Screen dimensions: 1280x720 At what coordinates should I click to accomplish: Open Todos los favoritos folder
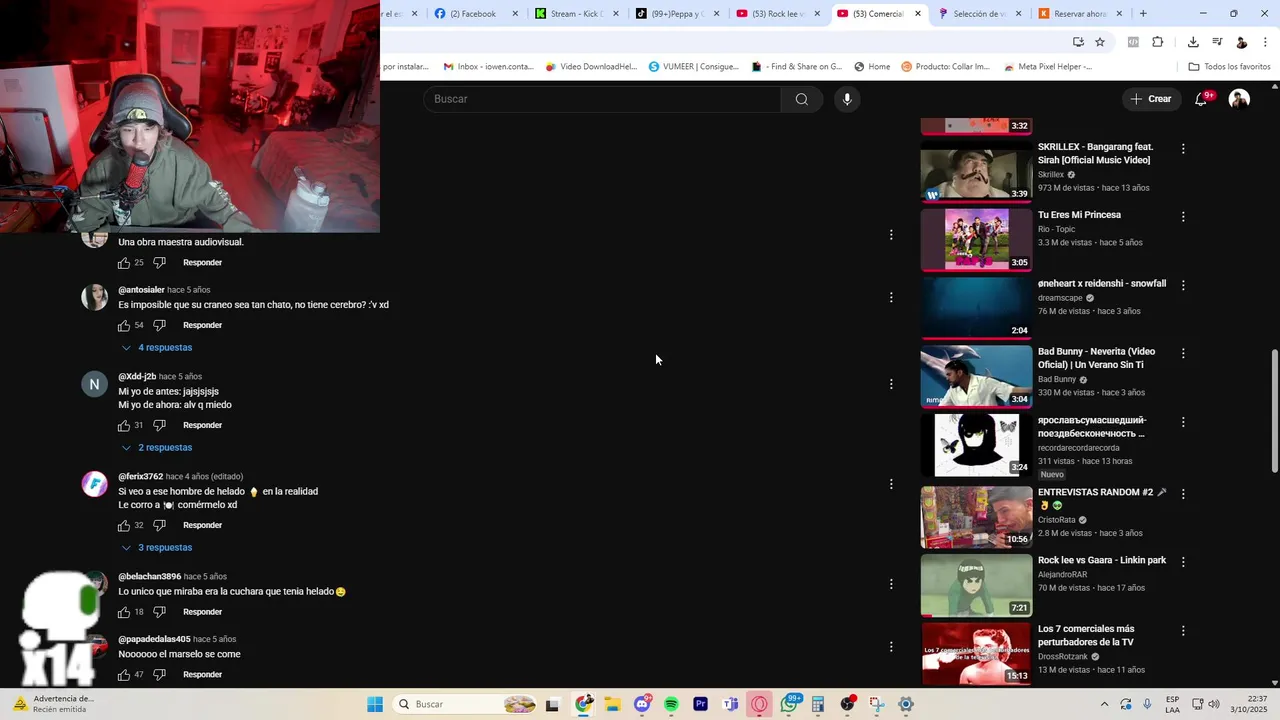pos(1229,67)
